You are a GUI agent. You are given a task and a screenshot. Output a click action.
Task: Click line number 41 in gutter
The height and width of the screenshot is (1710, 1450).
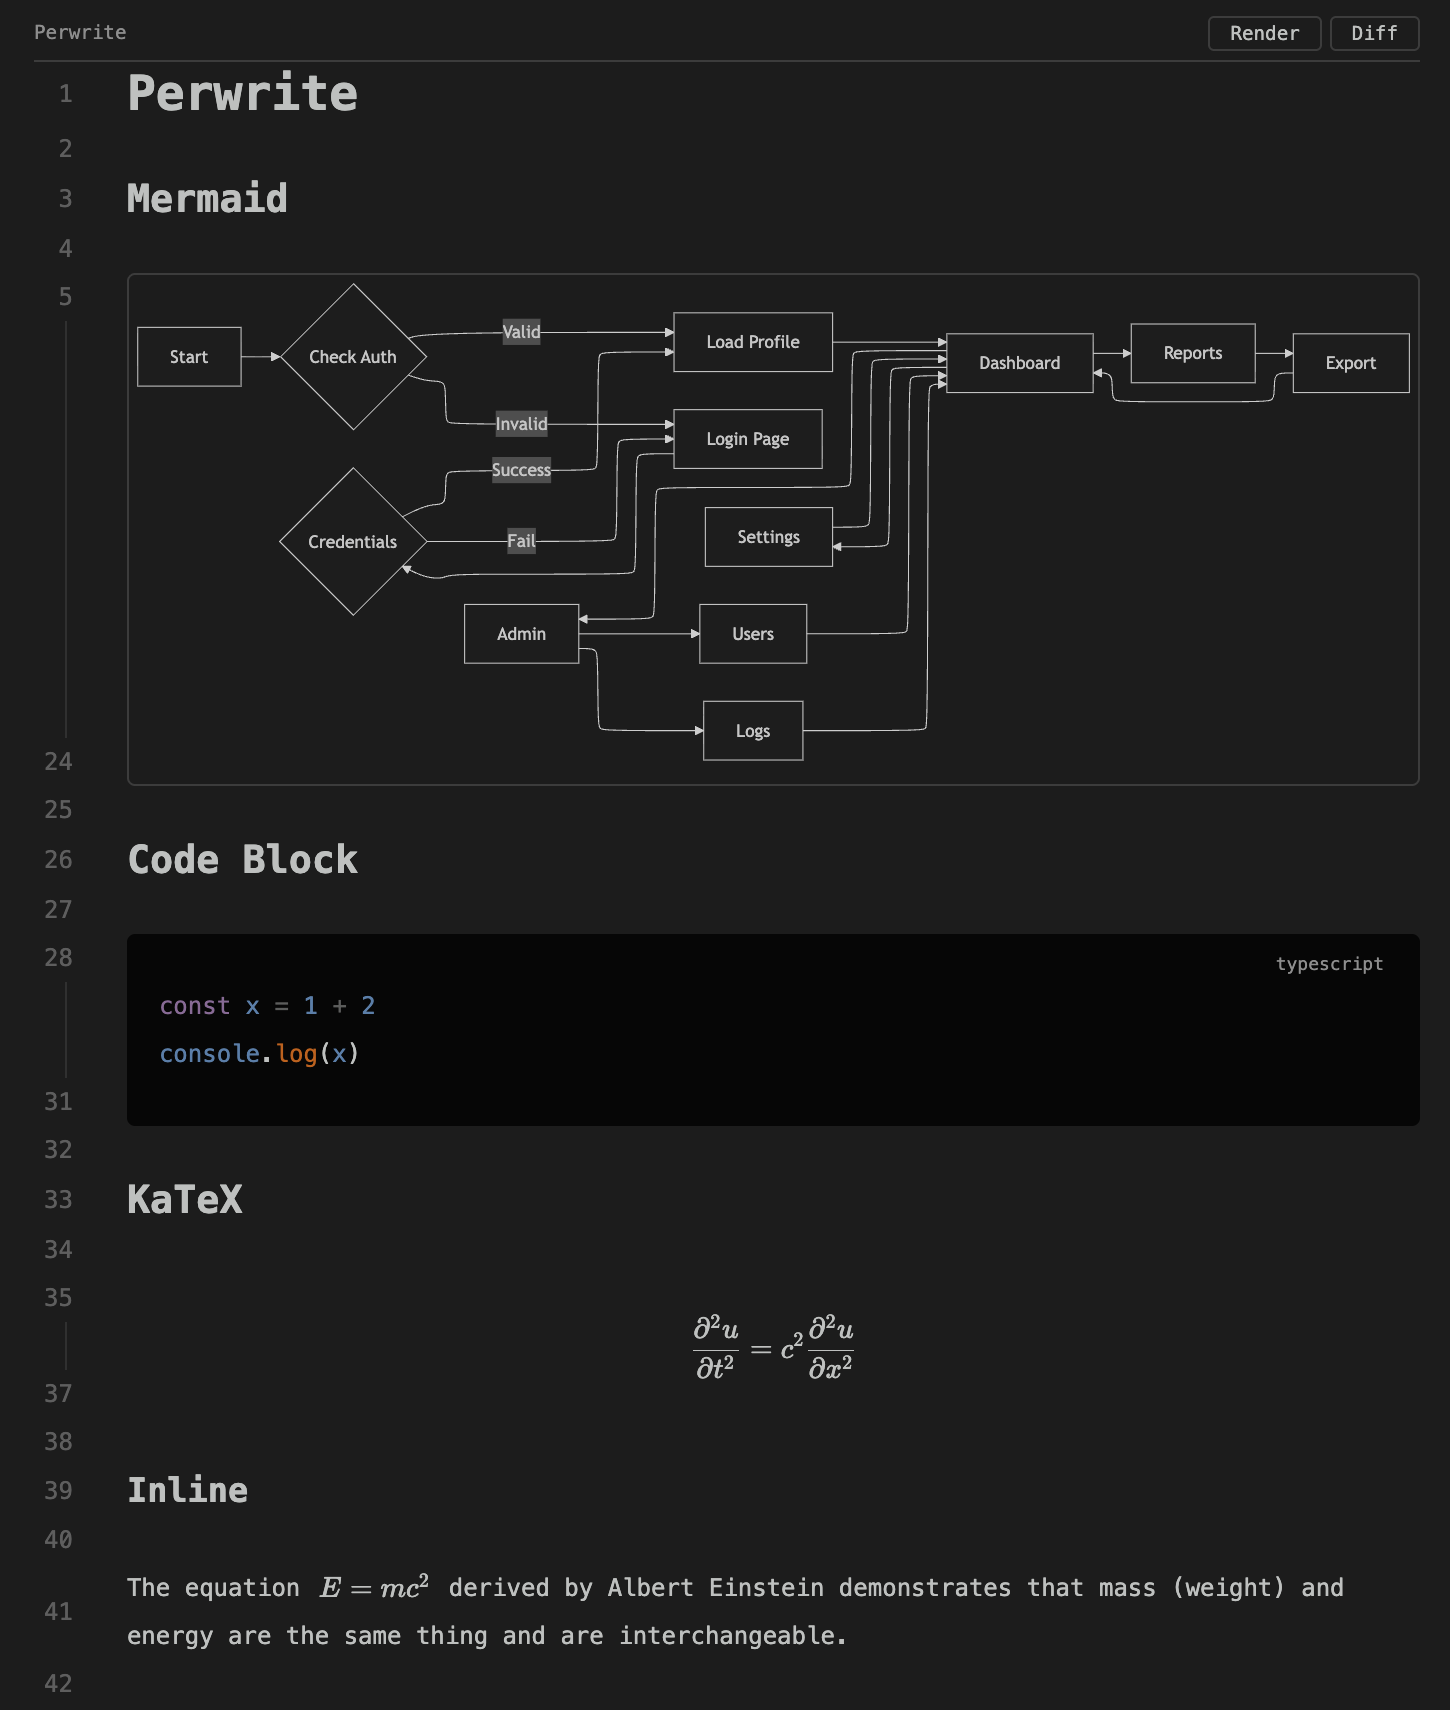(x=58, y=1612)
